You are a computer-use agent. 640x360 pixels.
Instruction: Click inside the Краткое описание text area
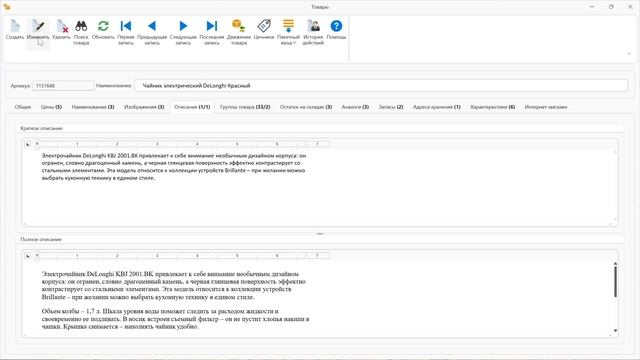tap(318, 187)
